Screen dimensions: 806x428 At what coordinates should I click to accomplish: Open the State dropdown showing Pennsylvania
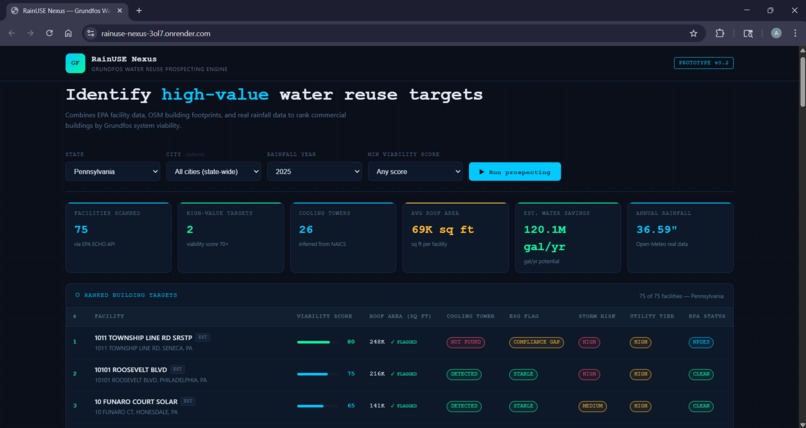[113, 172]
